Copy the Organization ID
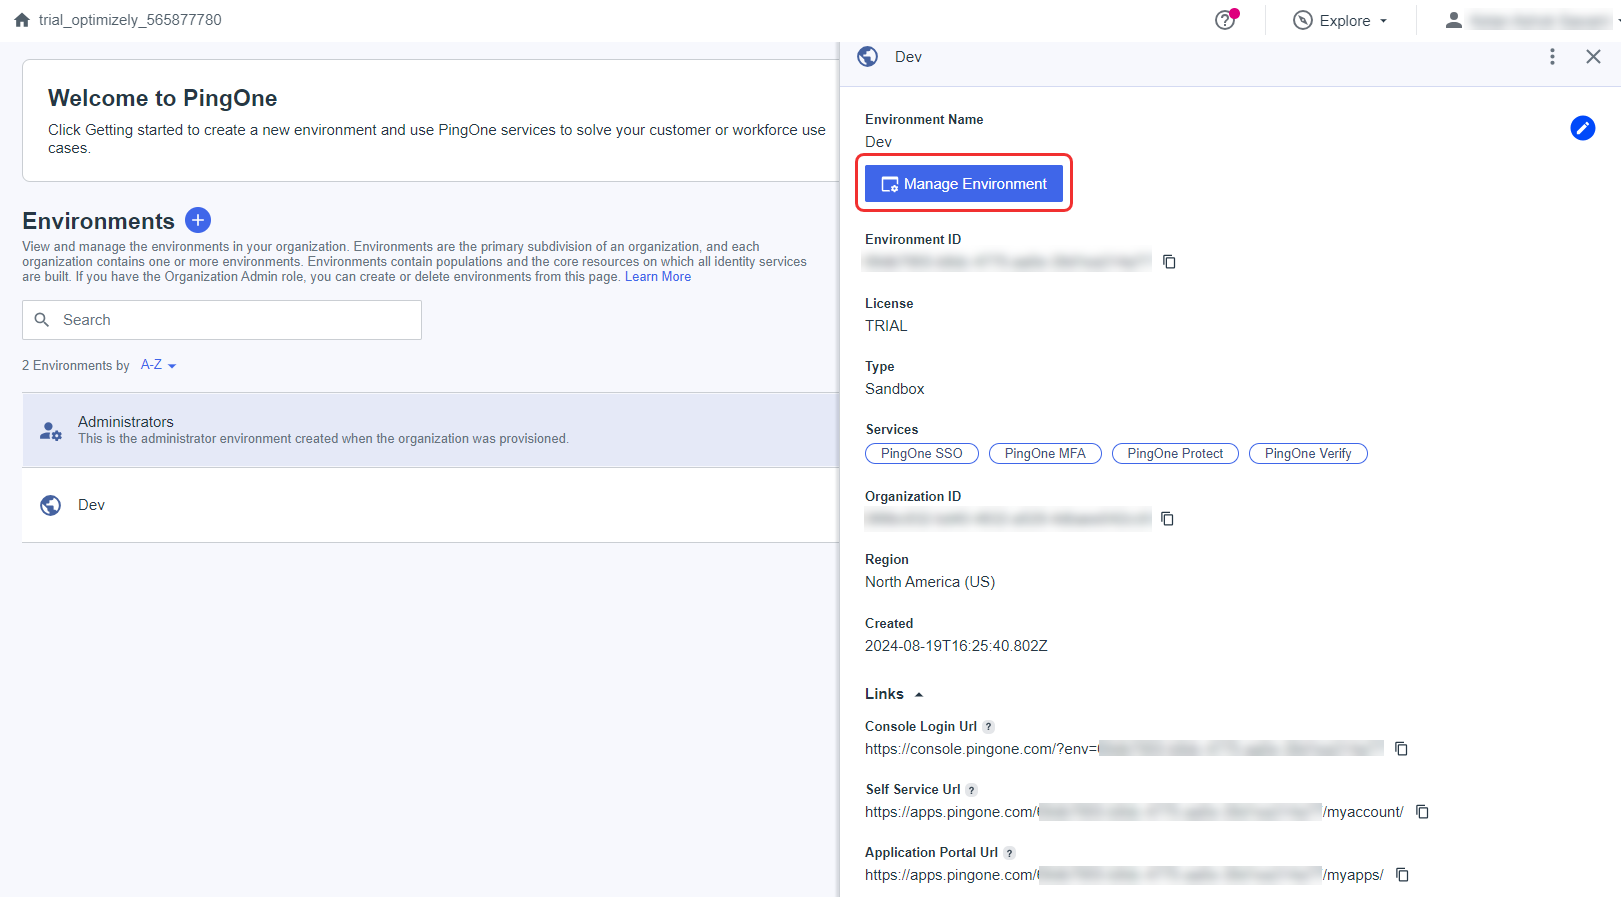This screenshot has height=897, width=1621. coord(1167,519)
